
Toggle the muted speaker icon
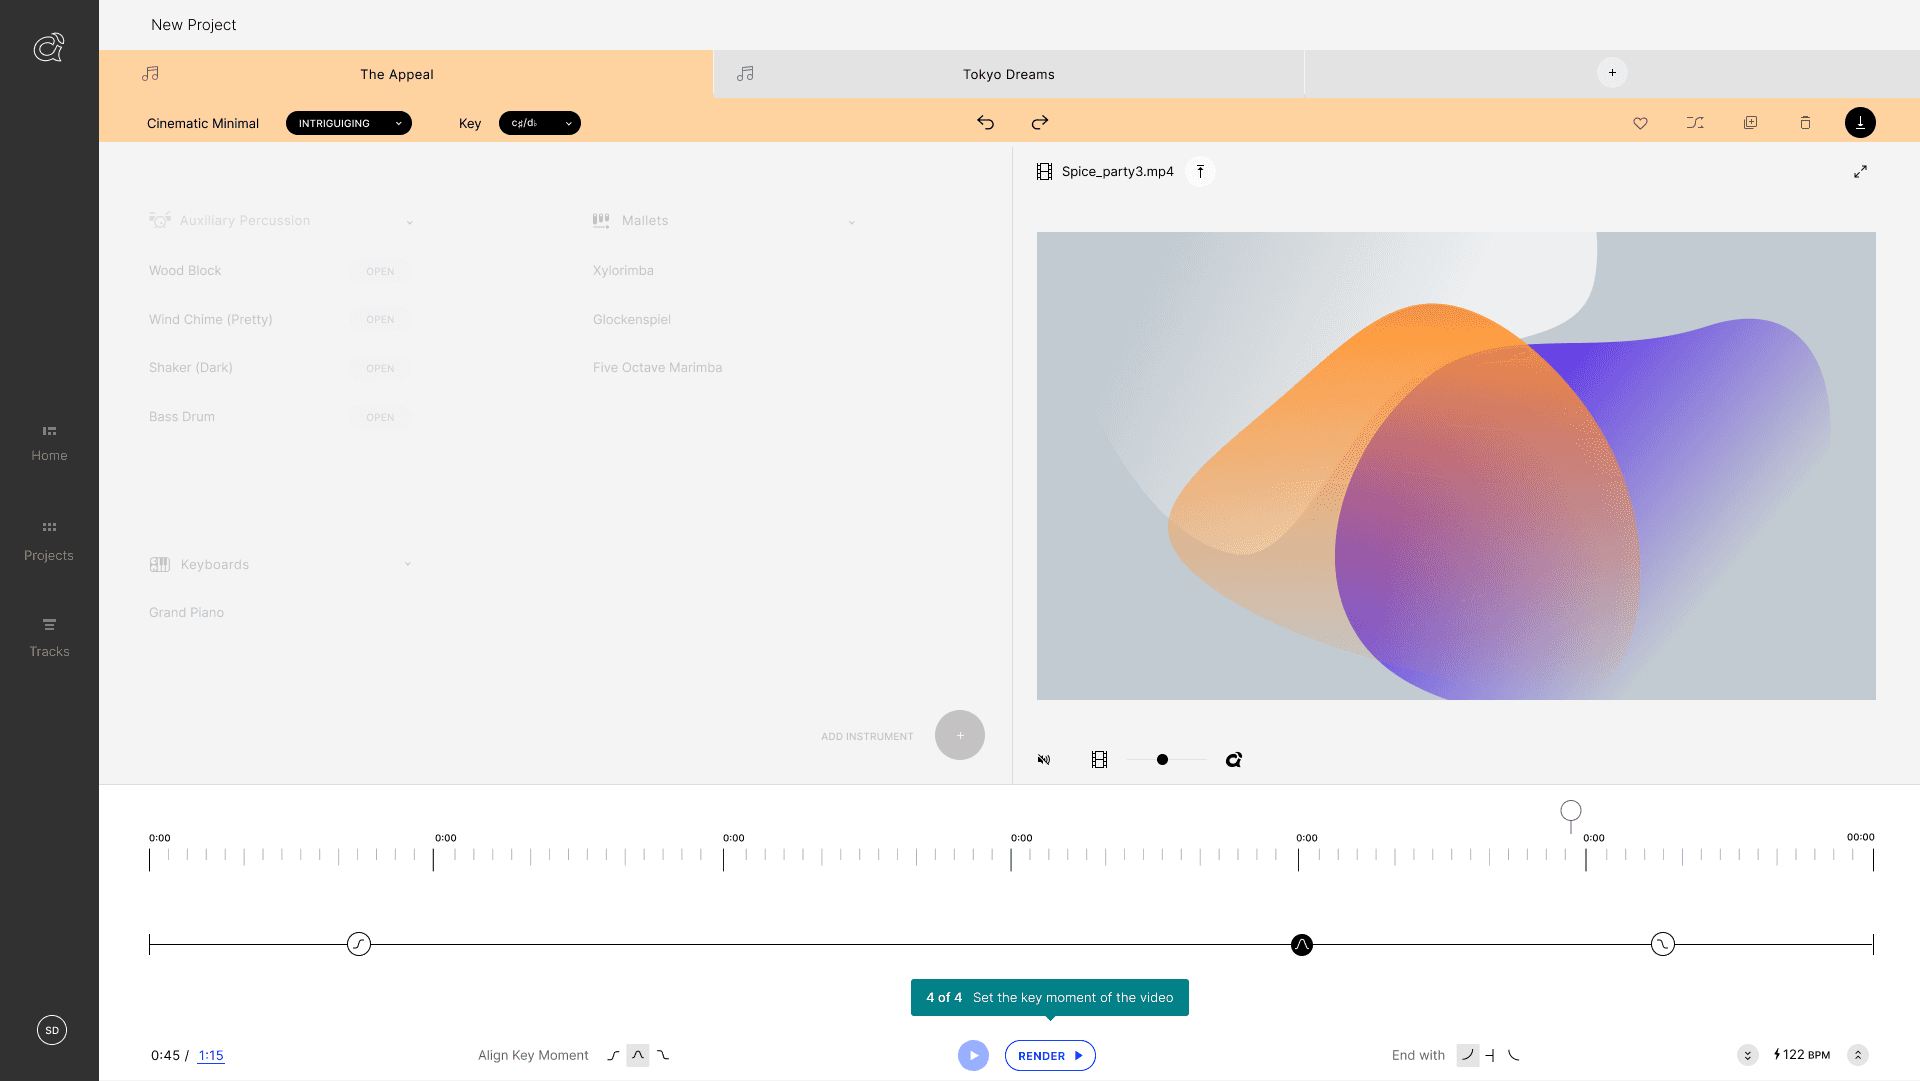1044,760
